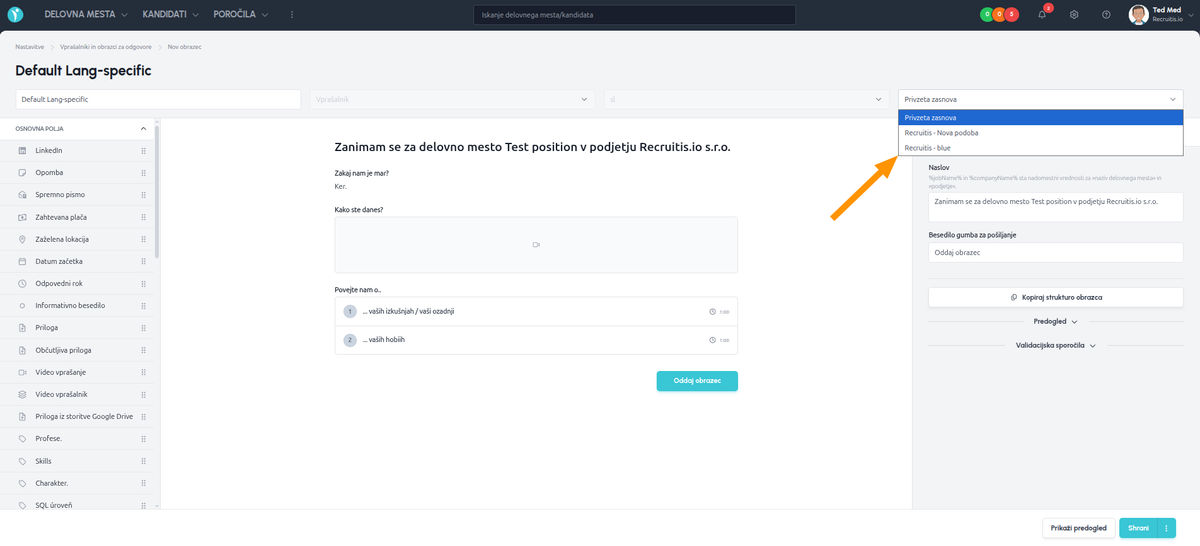Click the Zahtevana plača icon
This screenshot has height=546, width=1200.
(23, 217)
